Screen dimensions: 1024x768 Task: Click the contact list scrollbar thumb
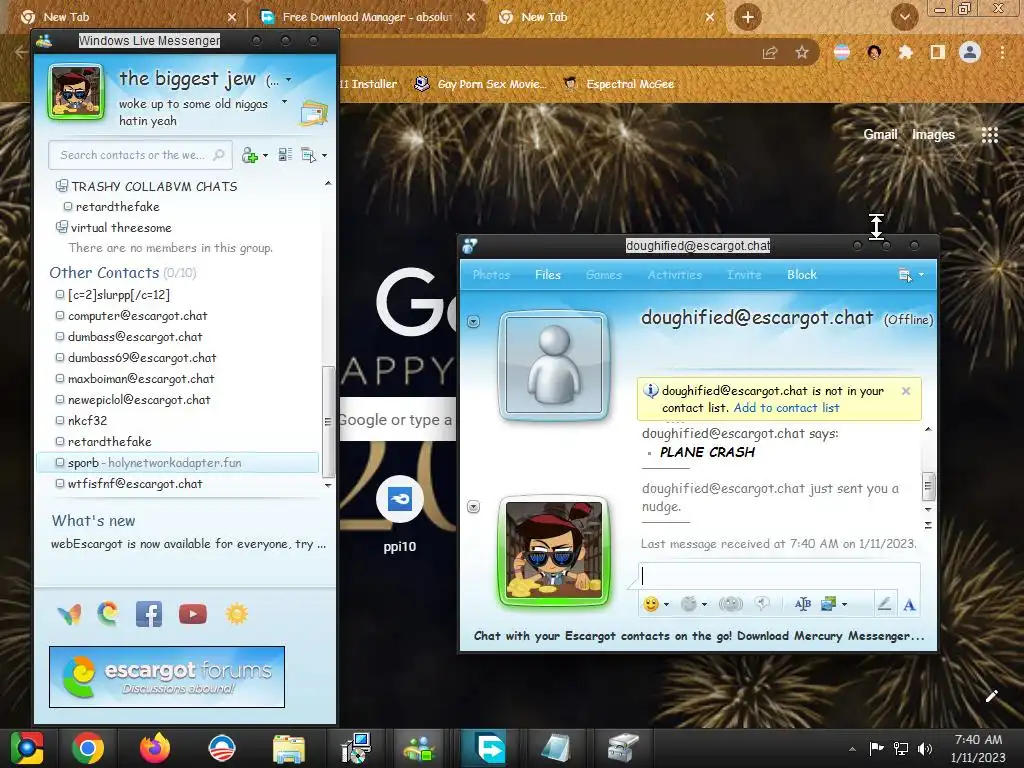pyautogui.click(x=328, y=421)
